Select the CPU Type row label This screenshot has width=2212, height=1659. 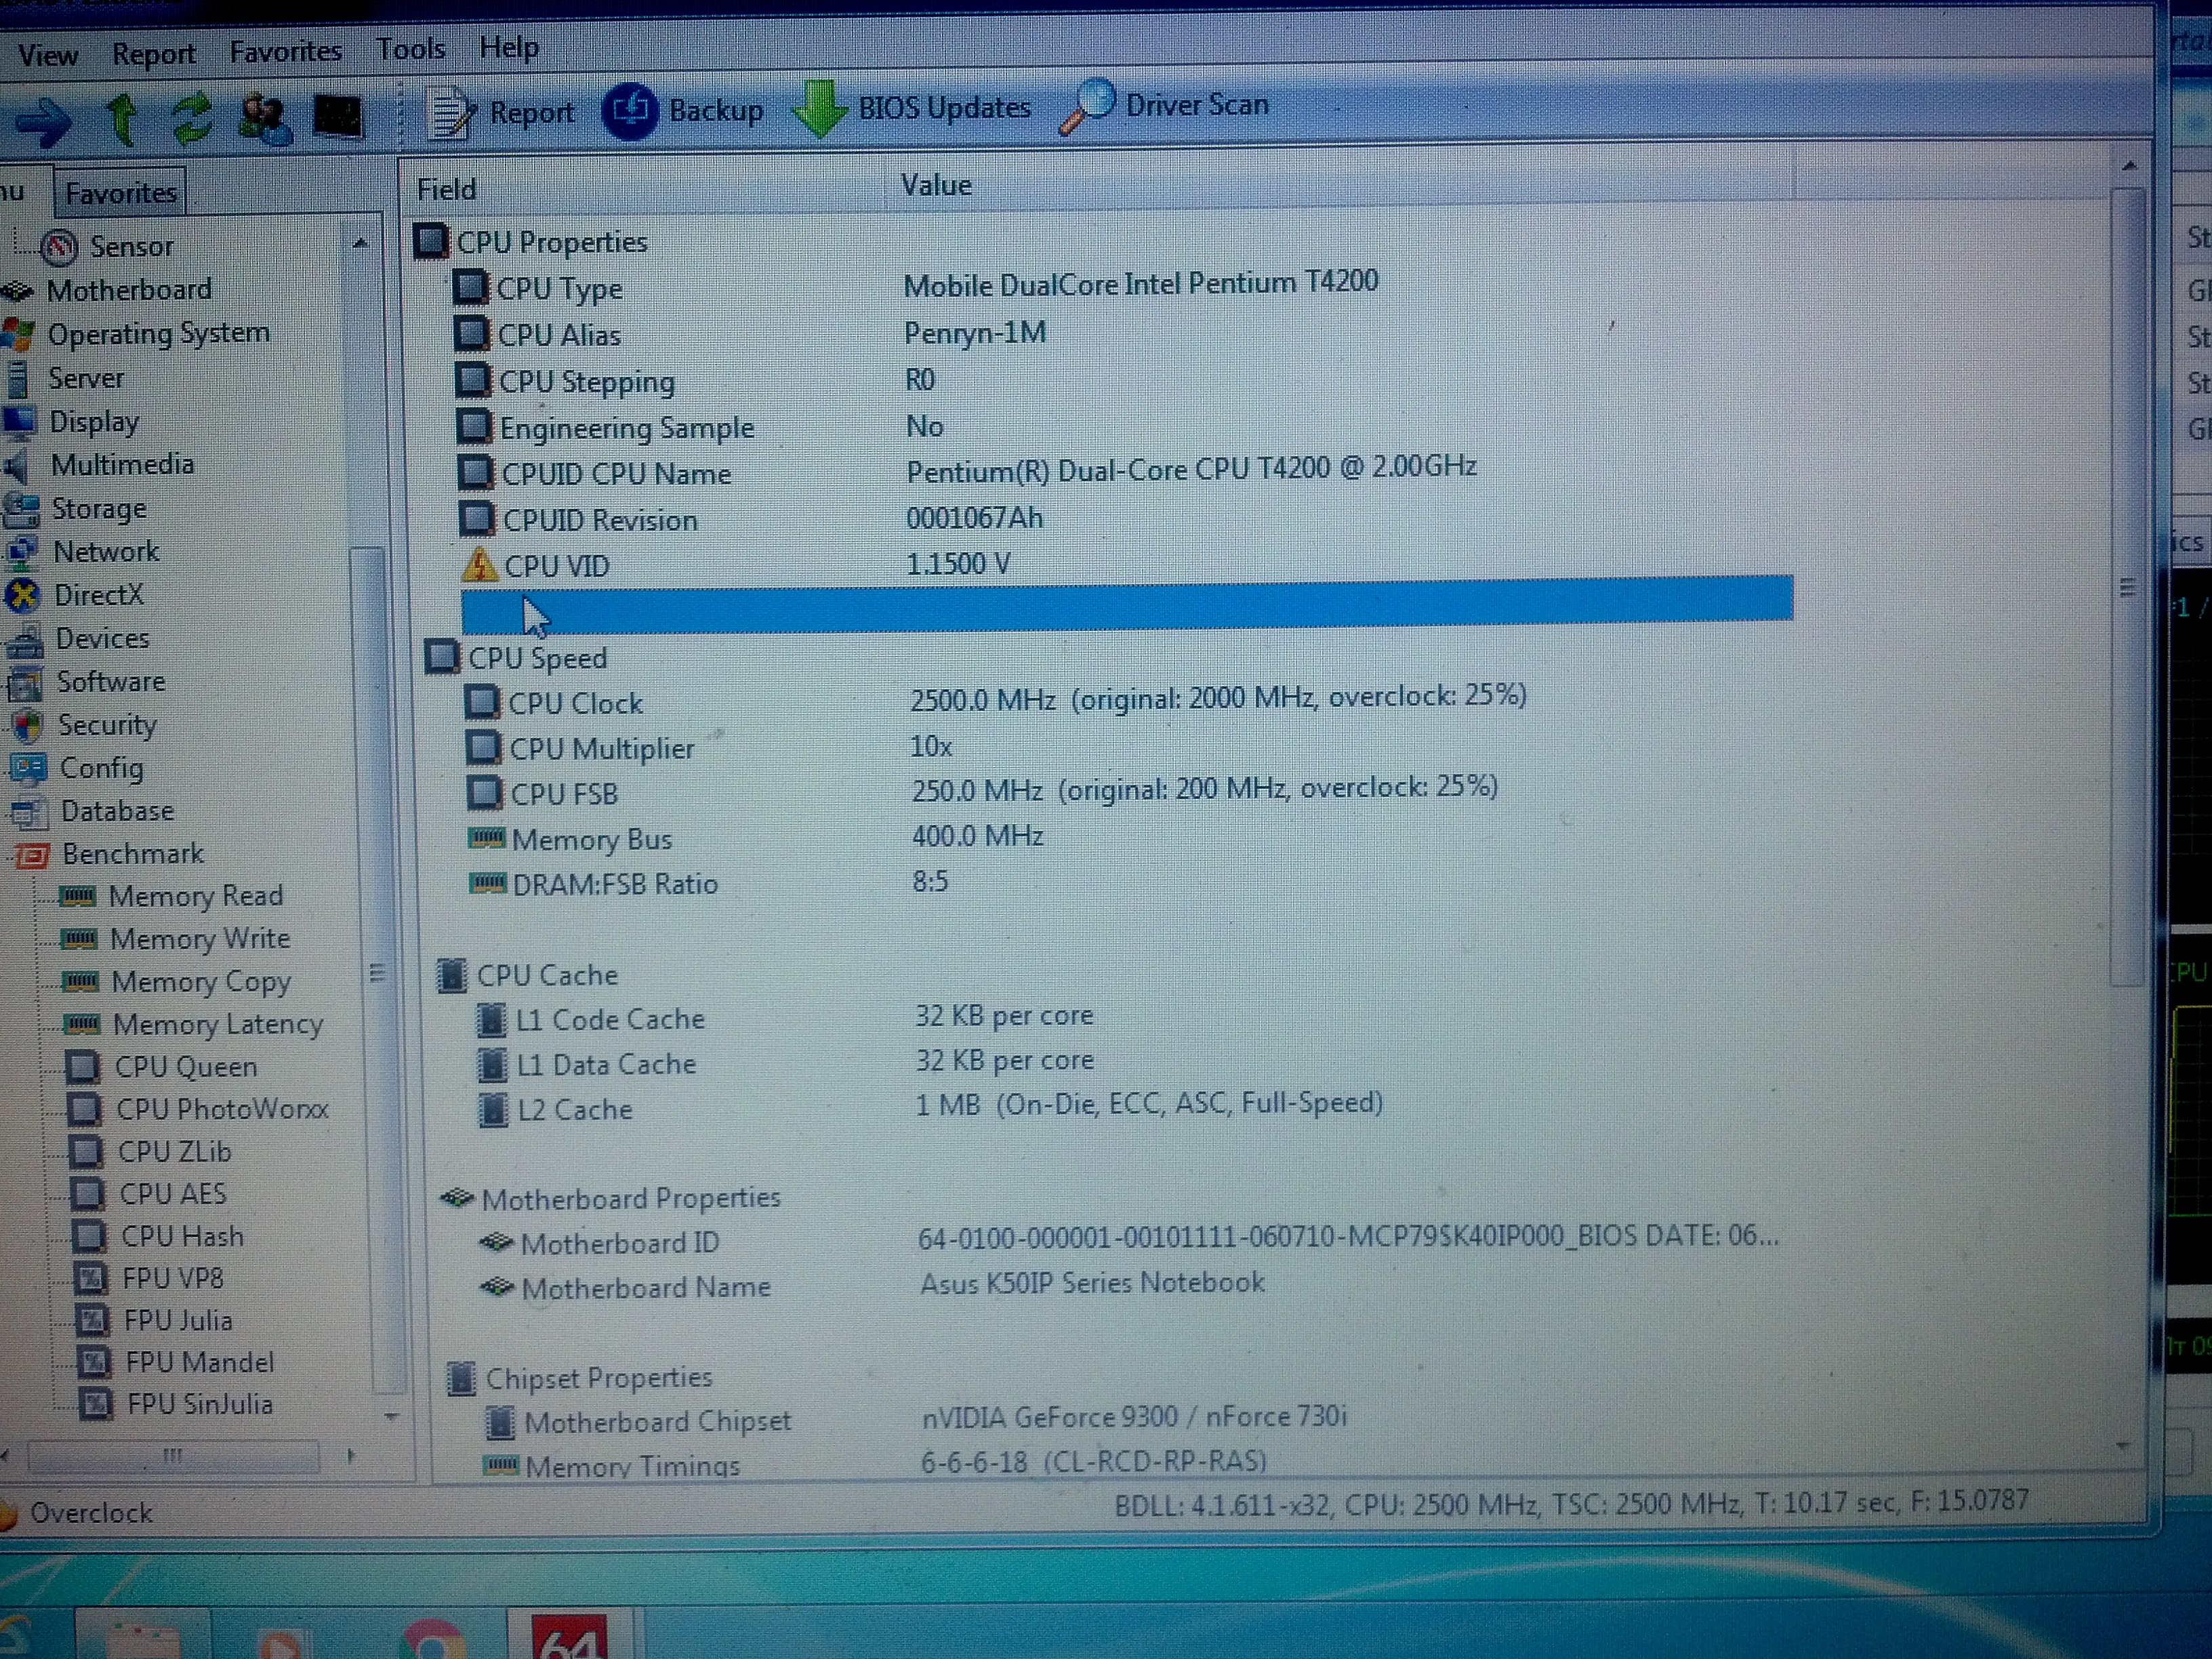[559, 289]
